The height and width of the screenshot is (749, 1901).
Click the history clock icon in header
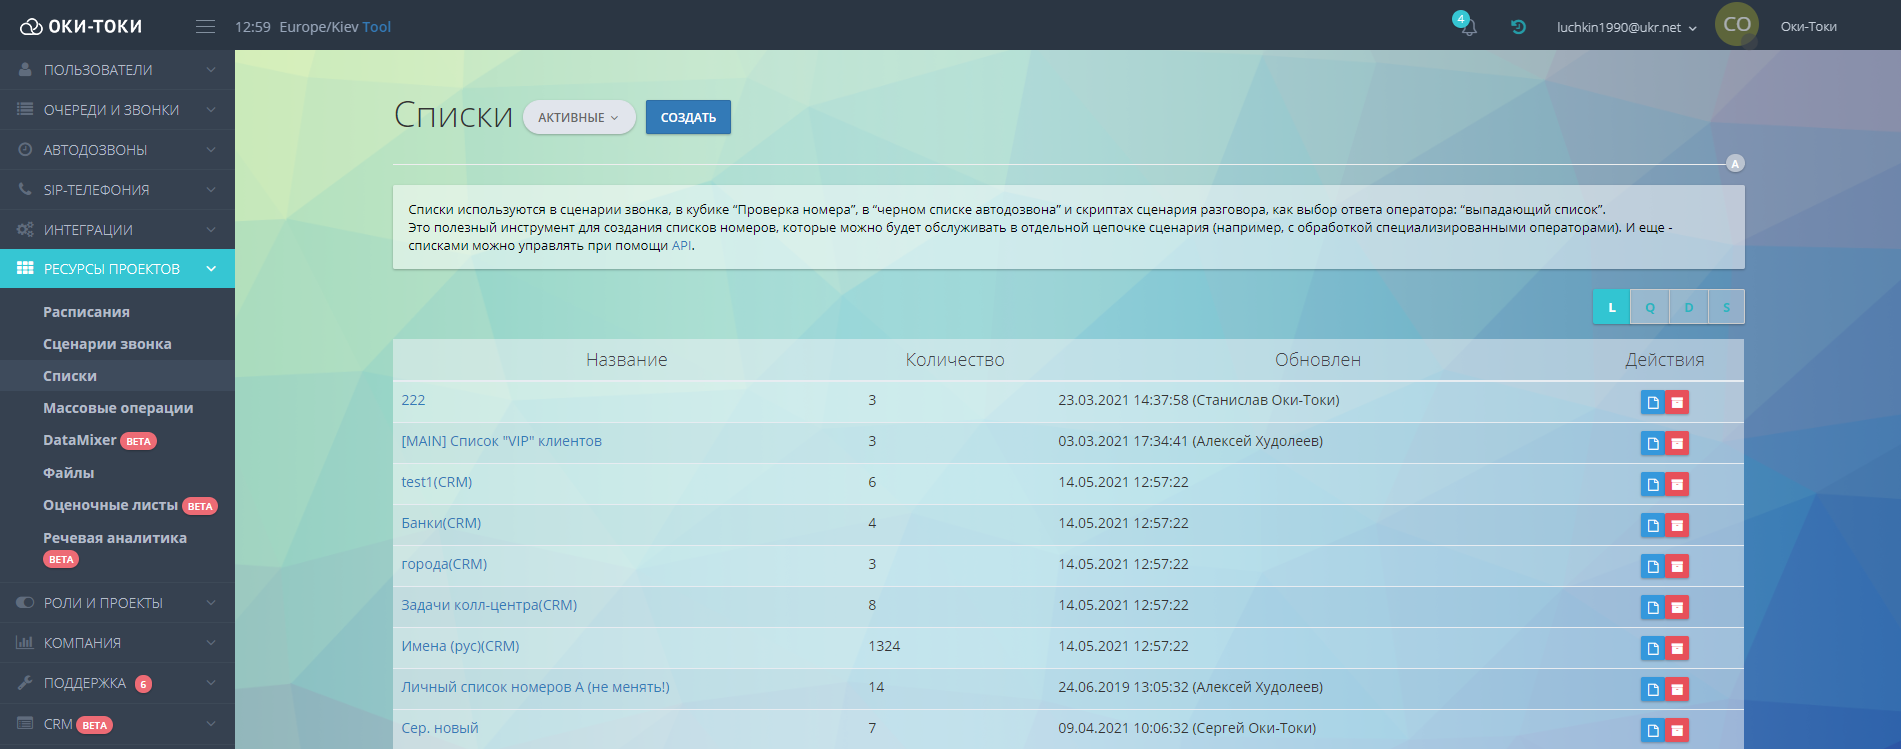(1518, 27)
